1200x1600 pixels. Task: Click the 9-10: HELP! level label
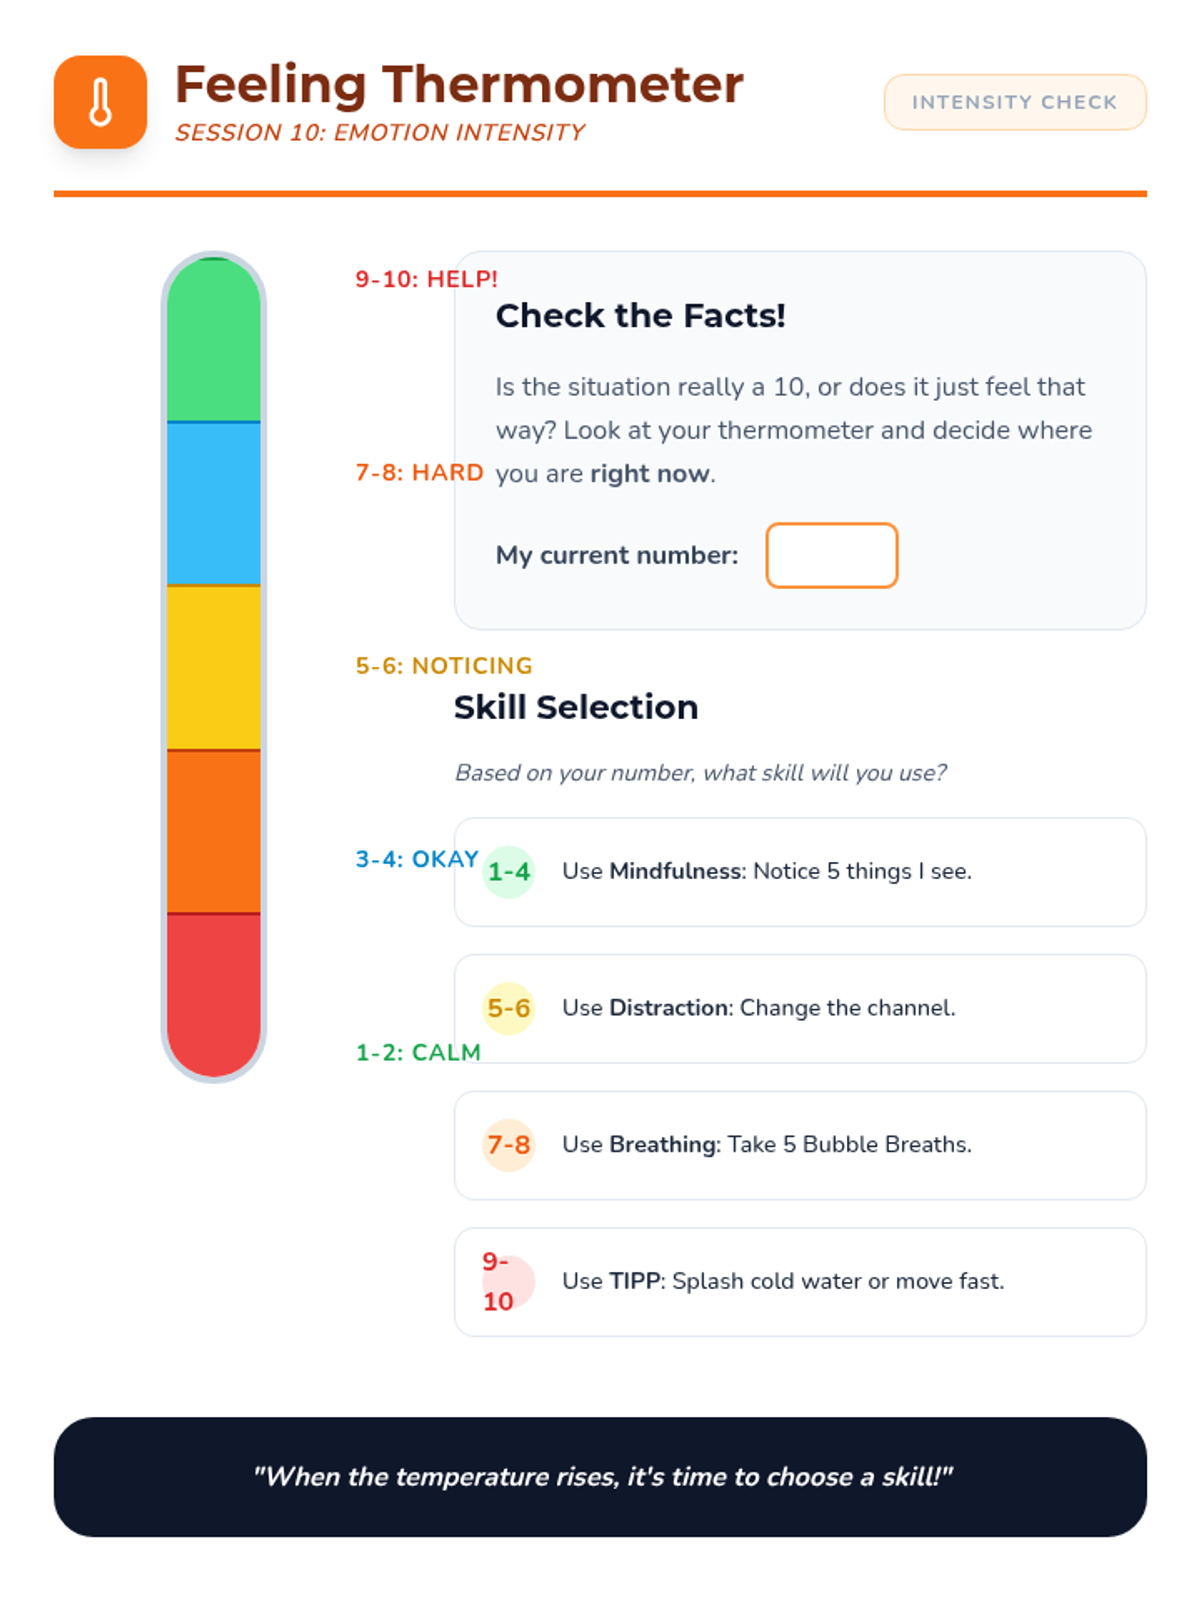click(426, 279)
